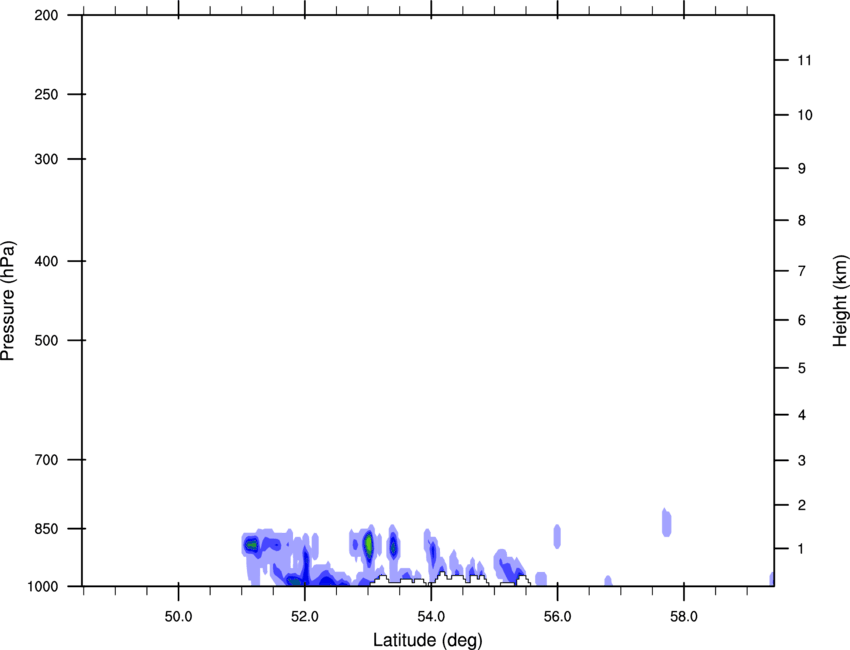Click the 2 km height label
This screenshot has height=650, width=850.
[802, 505]
